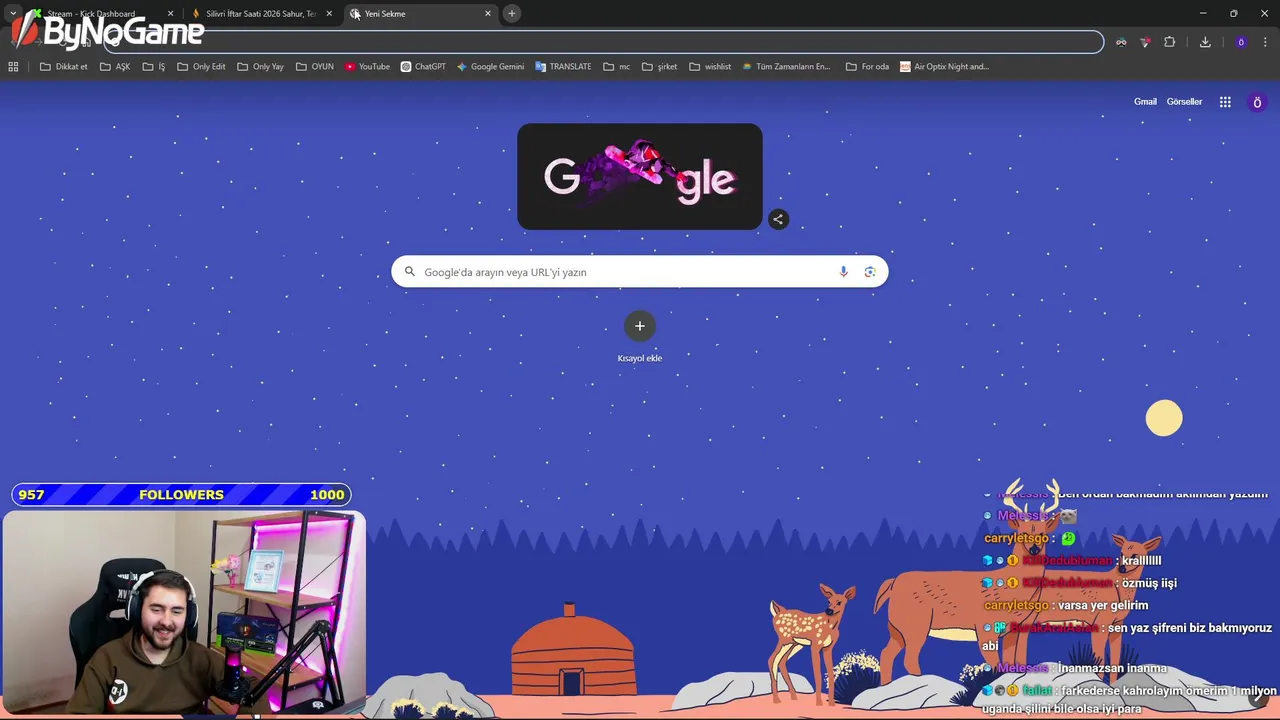The image size is (1280, 720).
Task: Show browser downloads
Action: 1205,42
